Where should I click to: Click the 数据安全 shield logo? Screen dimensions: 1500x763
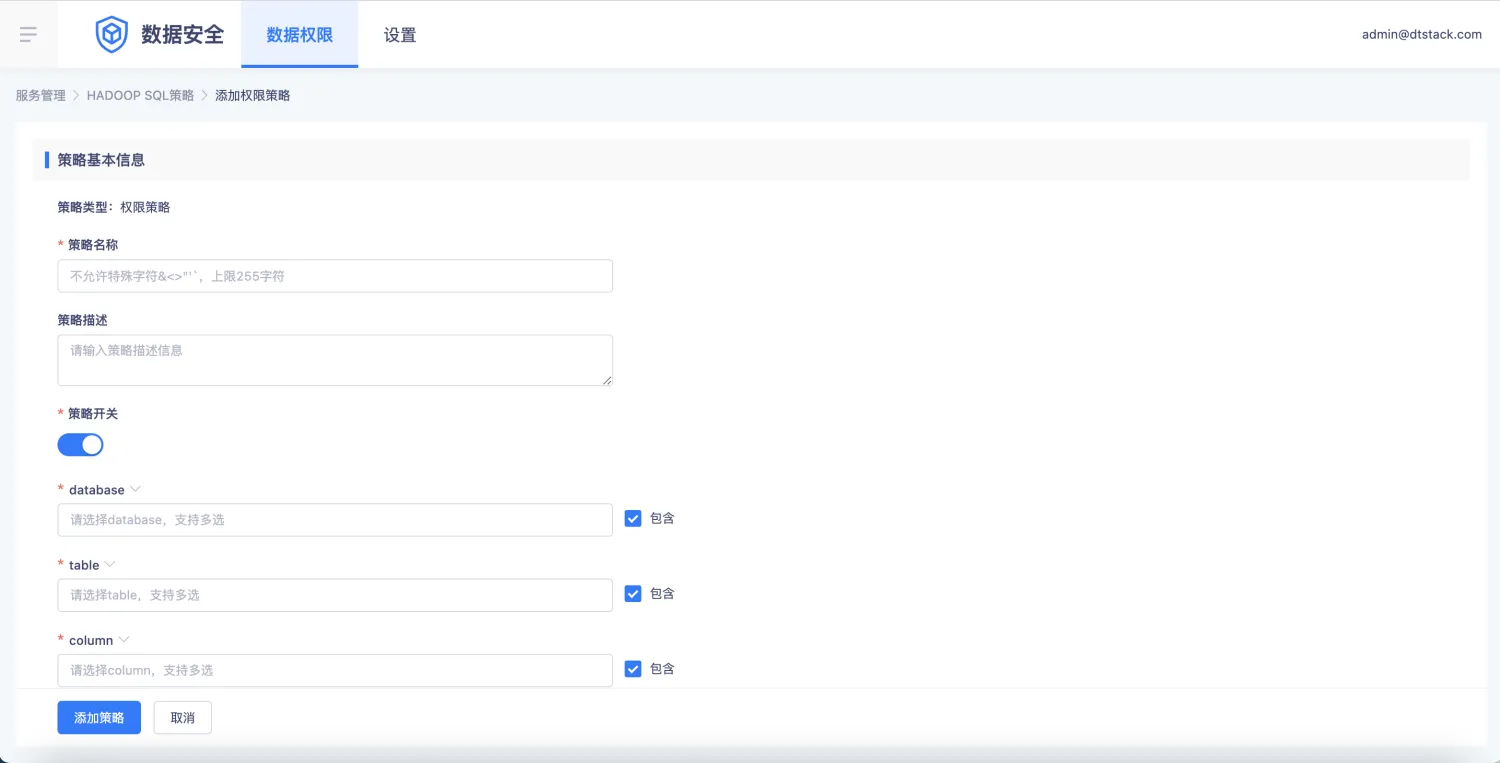[111, 35]
